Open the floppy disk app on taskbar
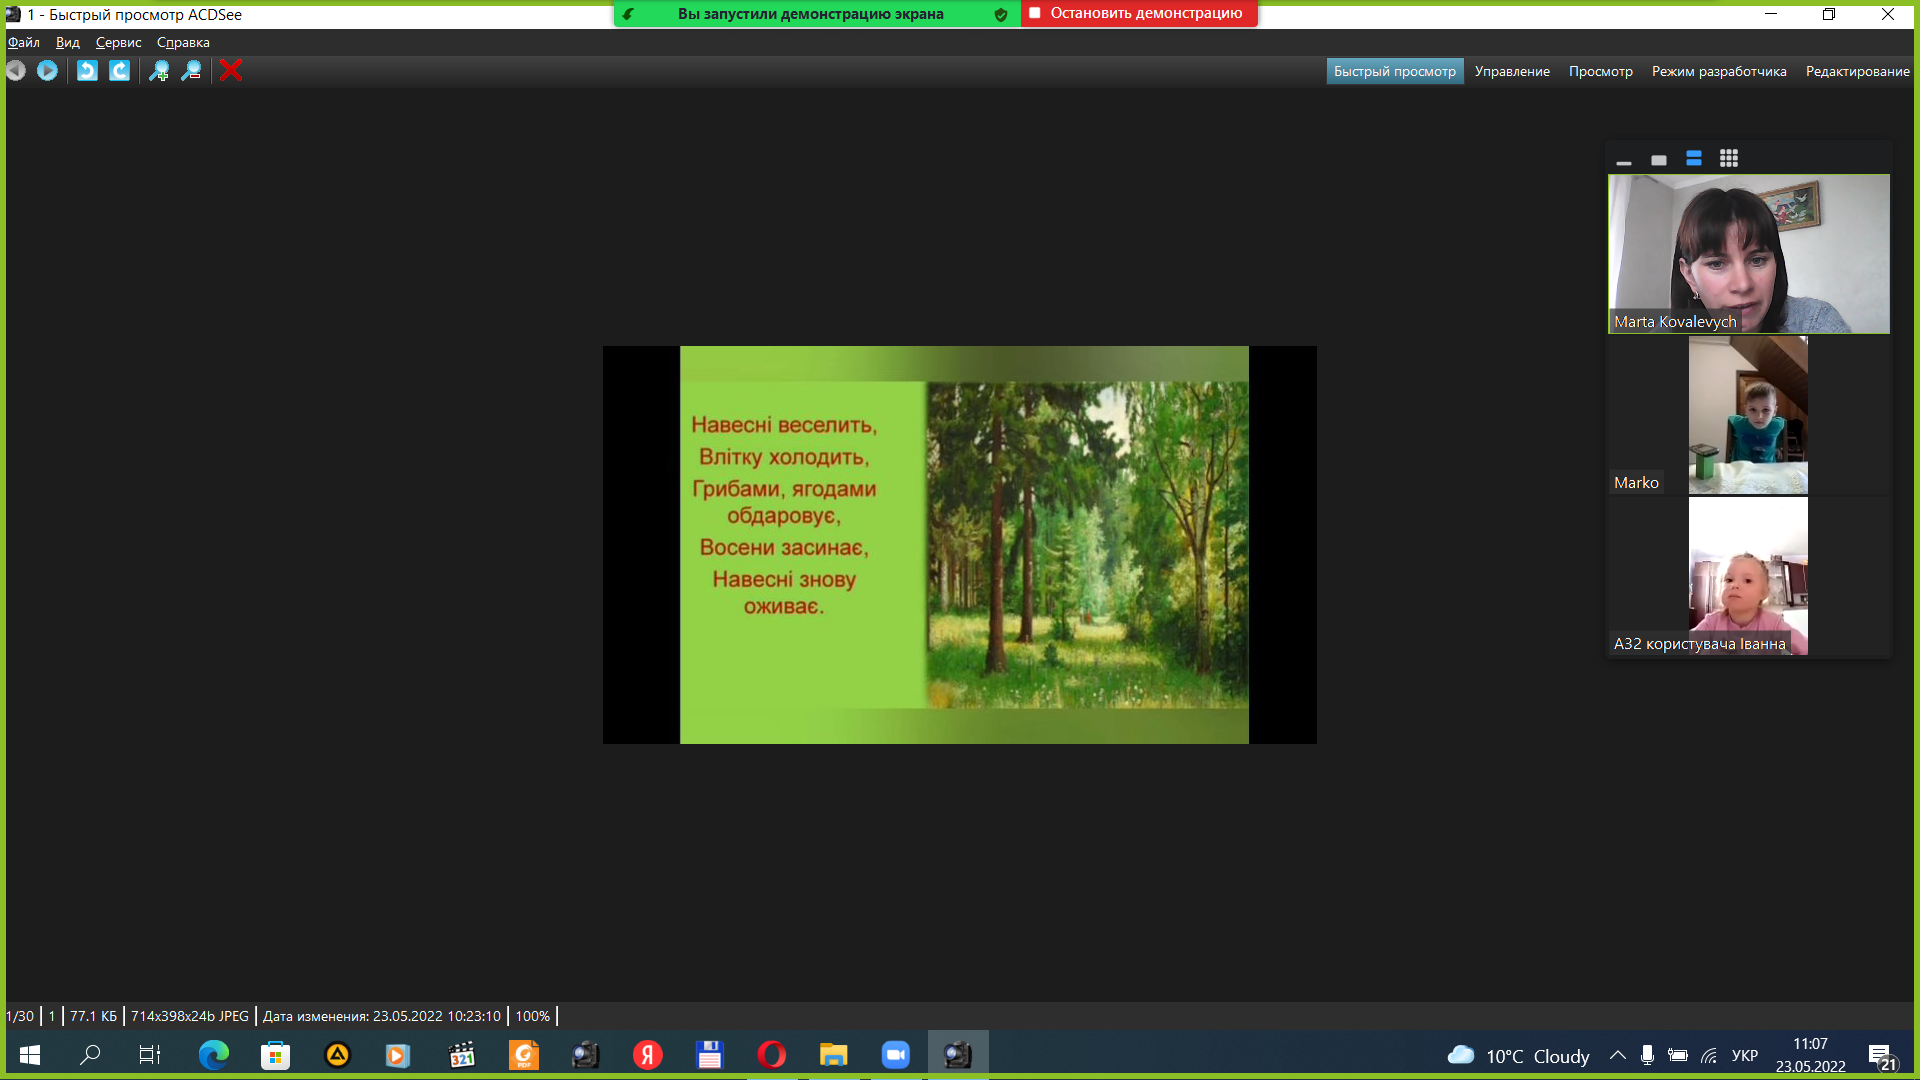 pos(710,1055)
